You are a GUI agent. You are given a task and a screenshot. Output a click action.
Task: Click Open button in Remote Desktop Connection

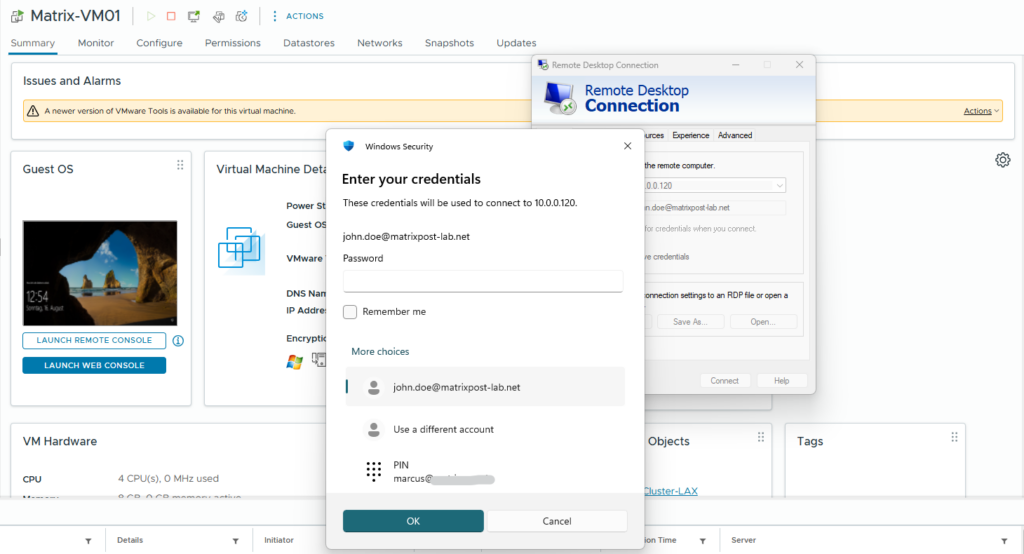(763, 321)
